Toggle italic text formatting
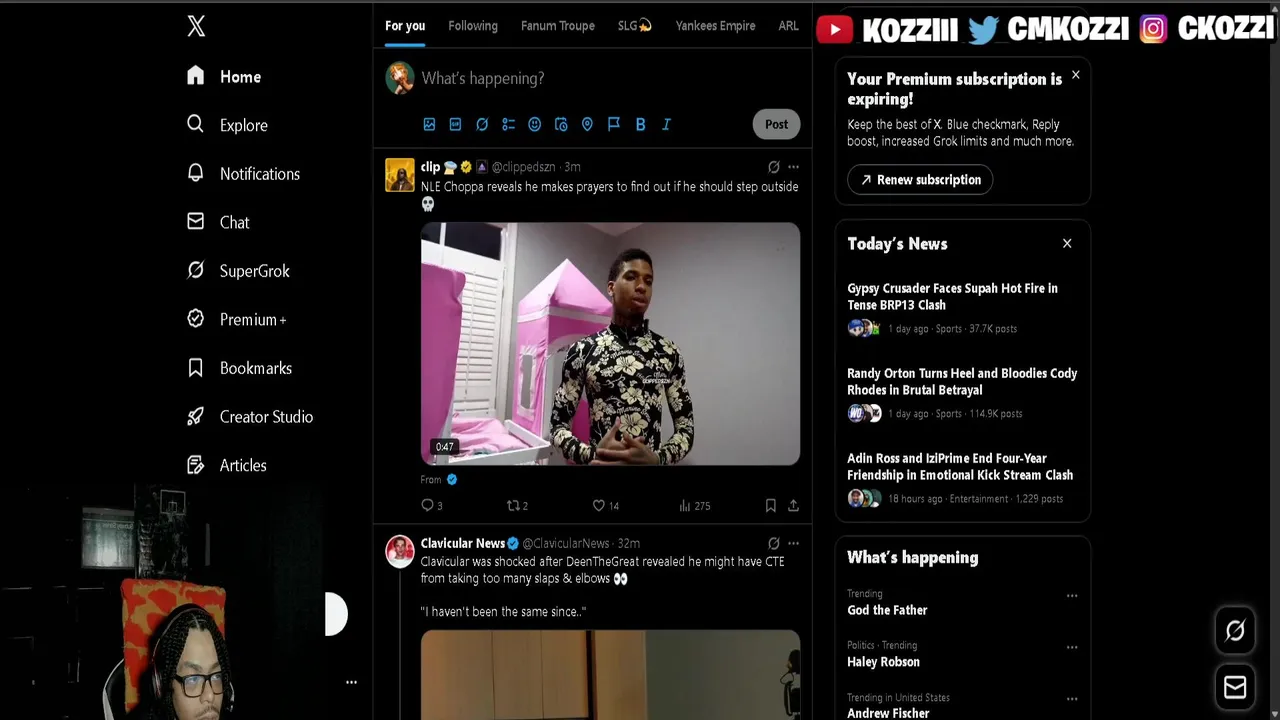Screen dimensions: 1280x720 (x=666, y=124)
